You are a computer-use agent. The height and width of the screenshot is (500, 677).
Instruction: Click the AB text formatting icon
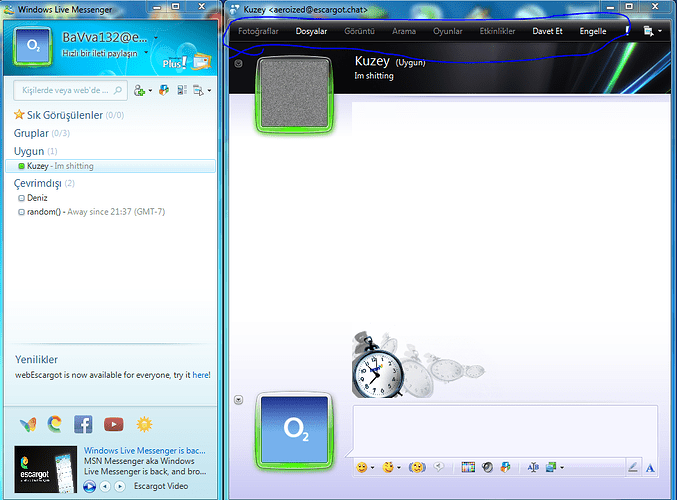click(x=533, y=467)
